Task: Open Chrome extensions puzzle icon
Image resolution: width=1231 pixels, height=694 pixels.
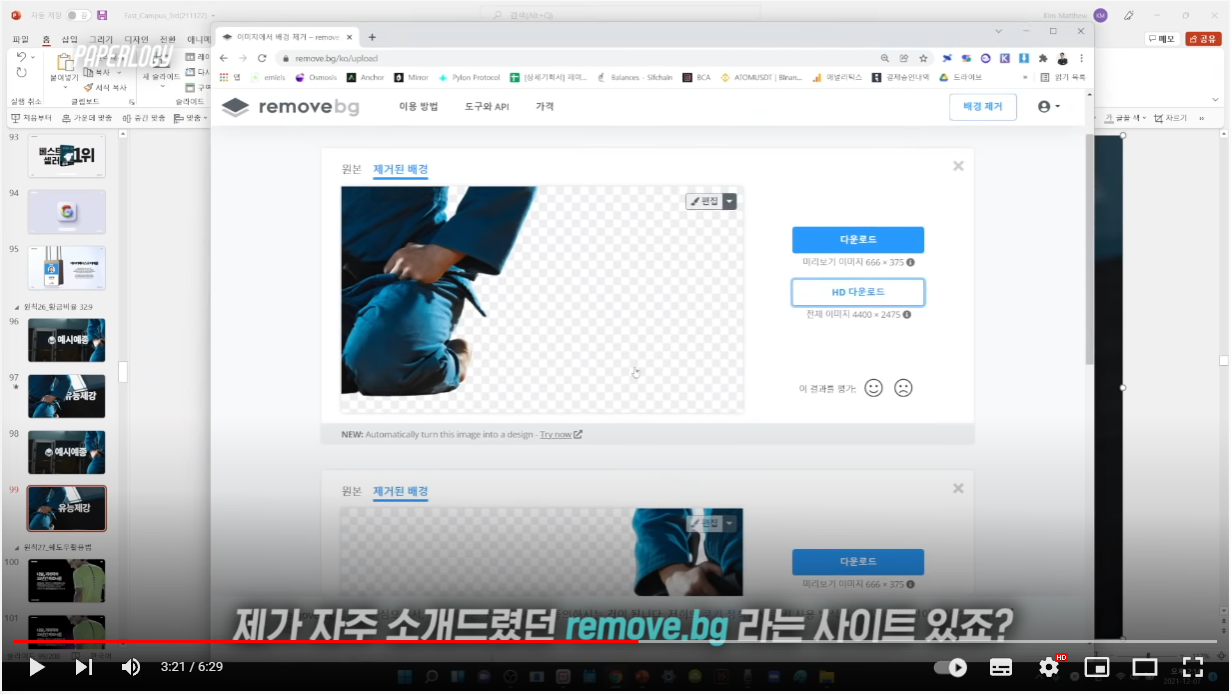Action: tap(1044, 58)
